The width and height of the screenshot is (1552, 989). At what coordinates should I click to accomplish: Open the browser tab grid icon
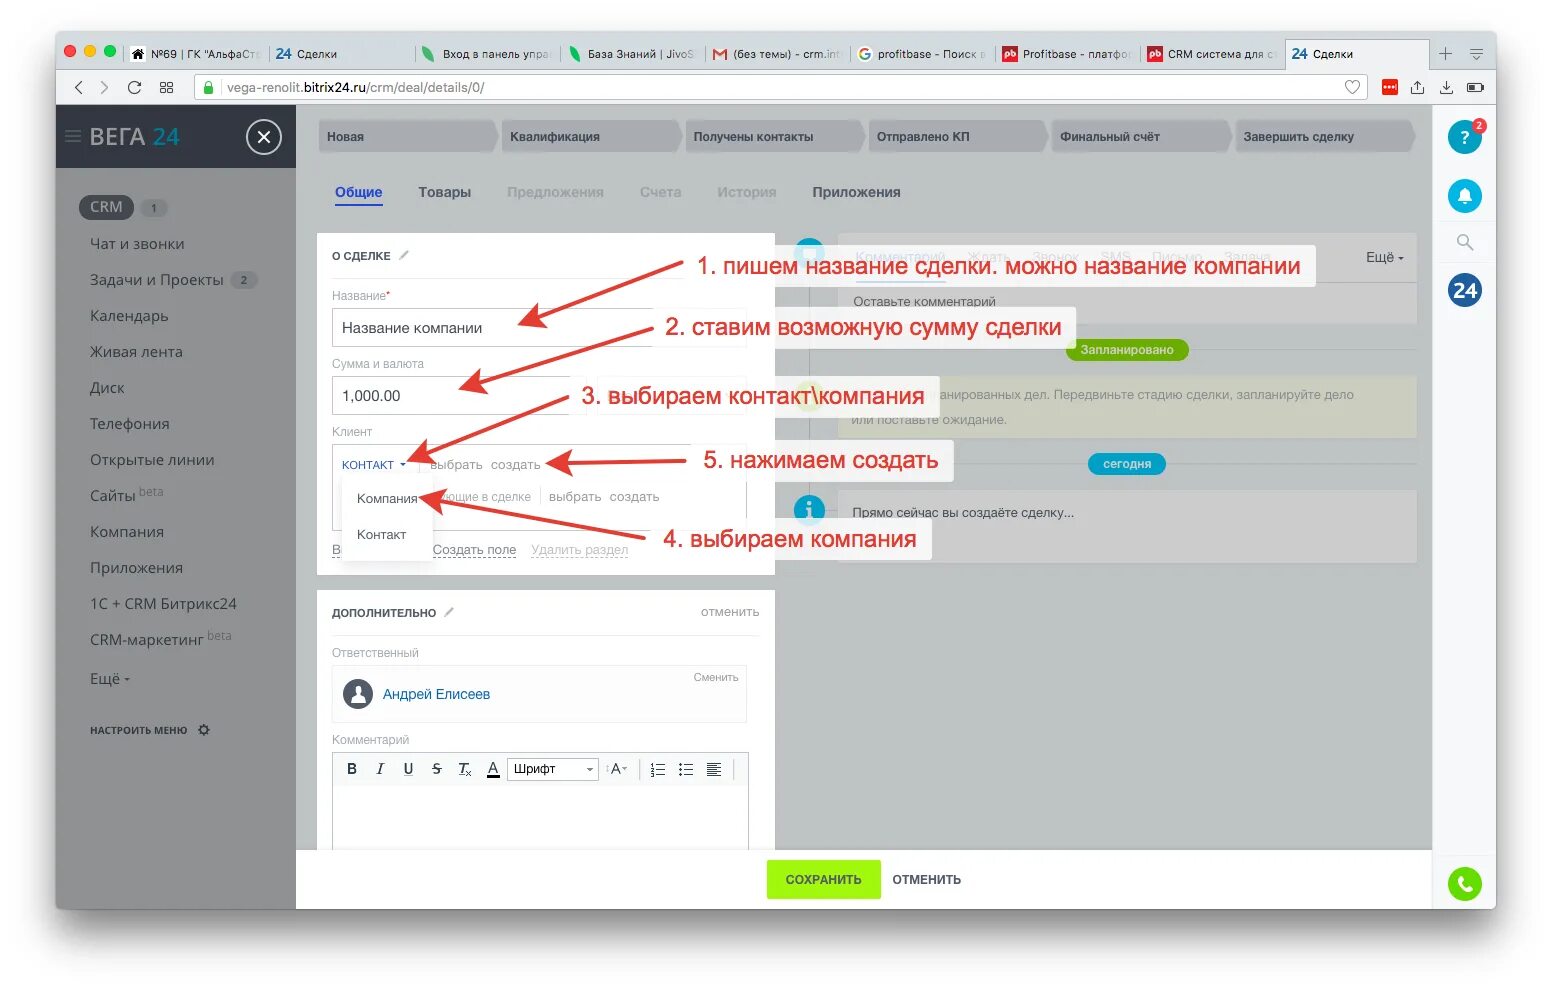(166, 88)
